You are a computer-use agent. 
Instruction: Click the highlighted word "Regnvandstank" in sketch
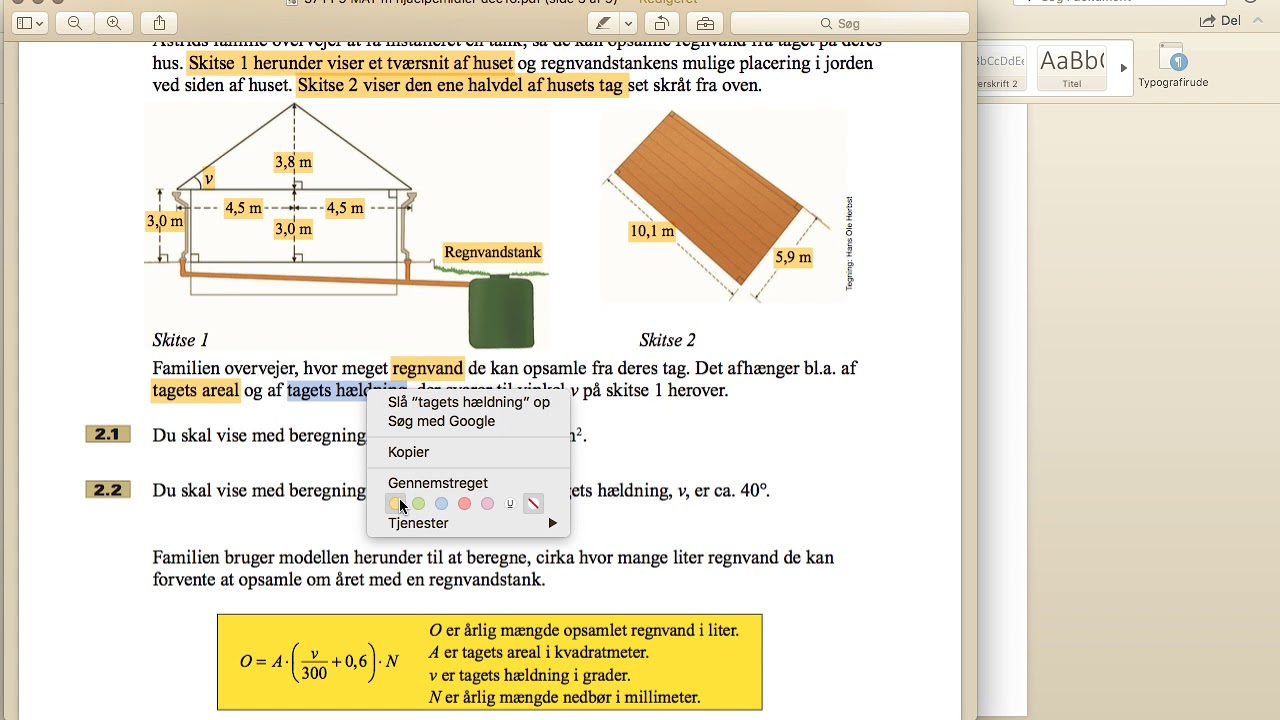[493, 253]
